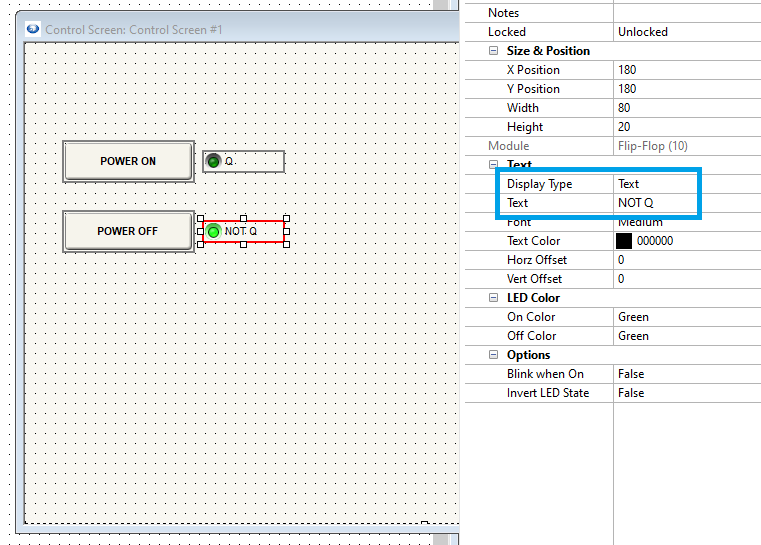Select the Height property label

tap(525, 127)
